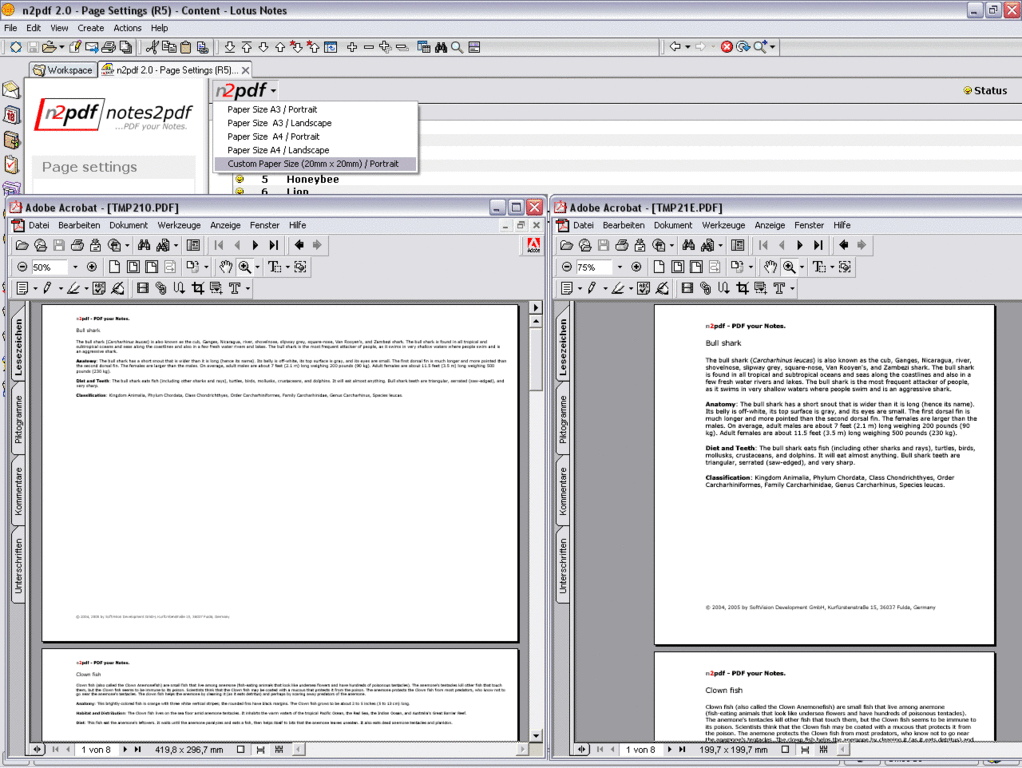Open the 75% zoom dropdown in TMP21E.PDF
This screenshot has height=768, width=1022.
coord(620,267)
